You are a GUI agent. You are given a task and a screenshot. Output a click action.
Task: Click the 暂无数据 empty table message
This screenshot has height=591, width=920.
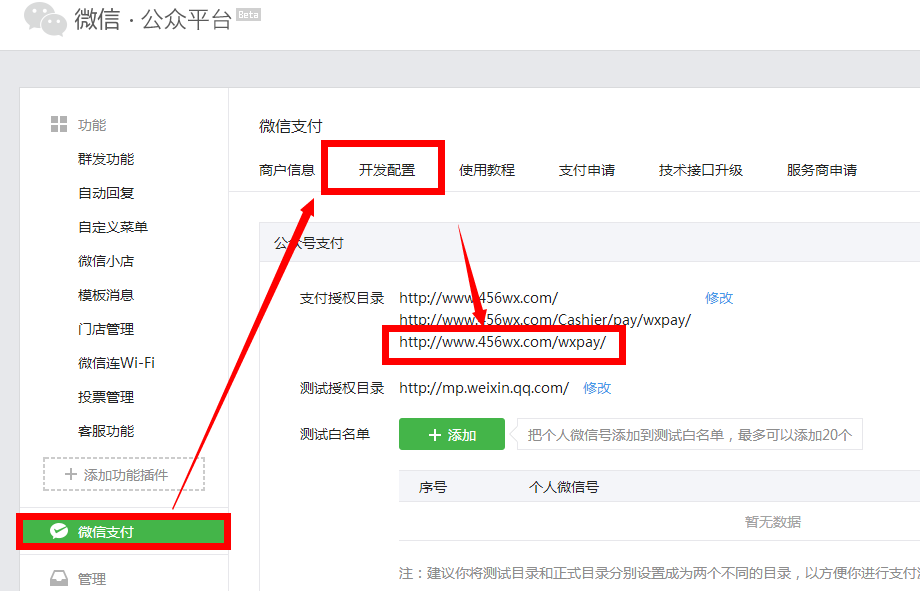(x=773, y=522)
